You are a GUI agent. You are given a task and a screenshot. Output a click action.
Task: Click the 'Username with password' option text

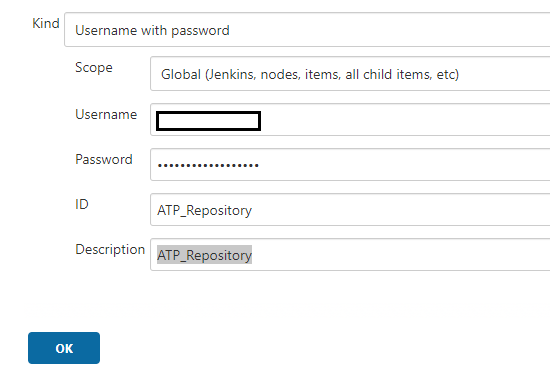(152, 31)
